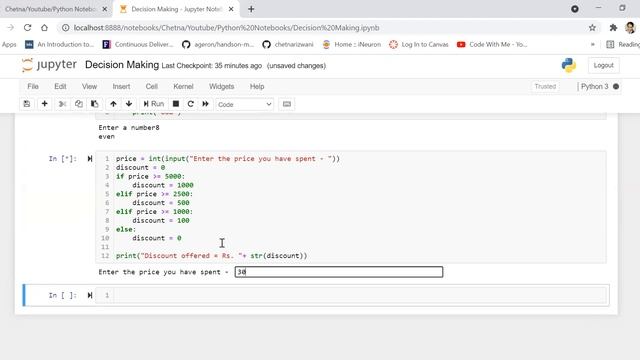This screenshot has width=640, height=360.
Task: Move selected cell up arrow
Action: coord(113,104)
